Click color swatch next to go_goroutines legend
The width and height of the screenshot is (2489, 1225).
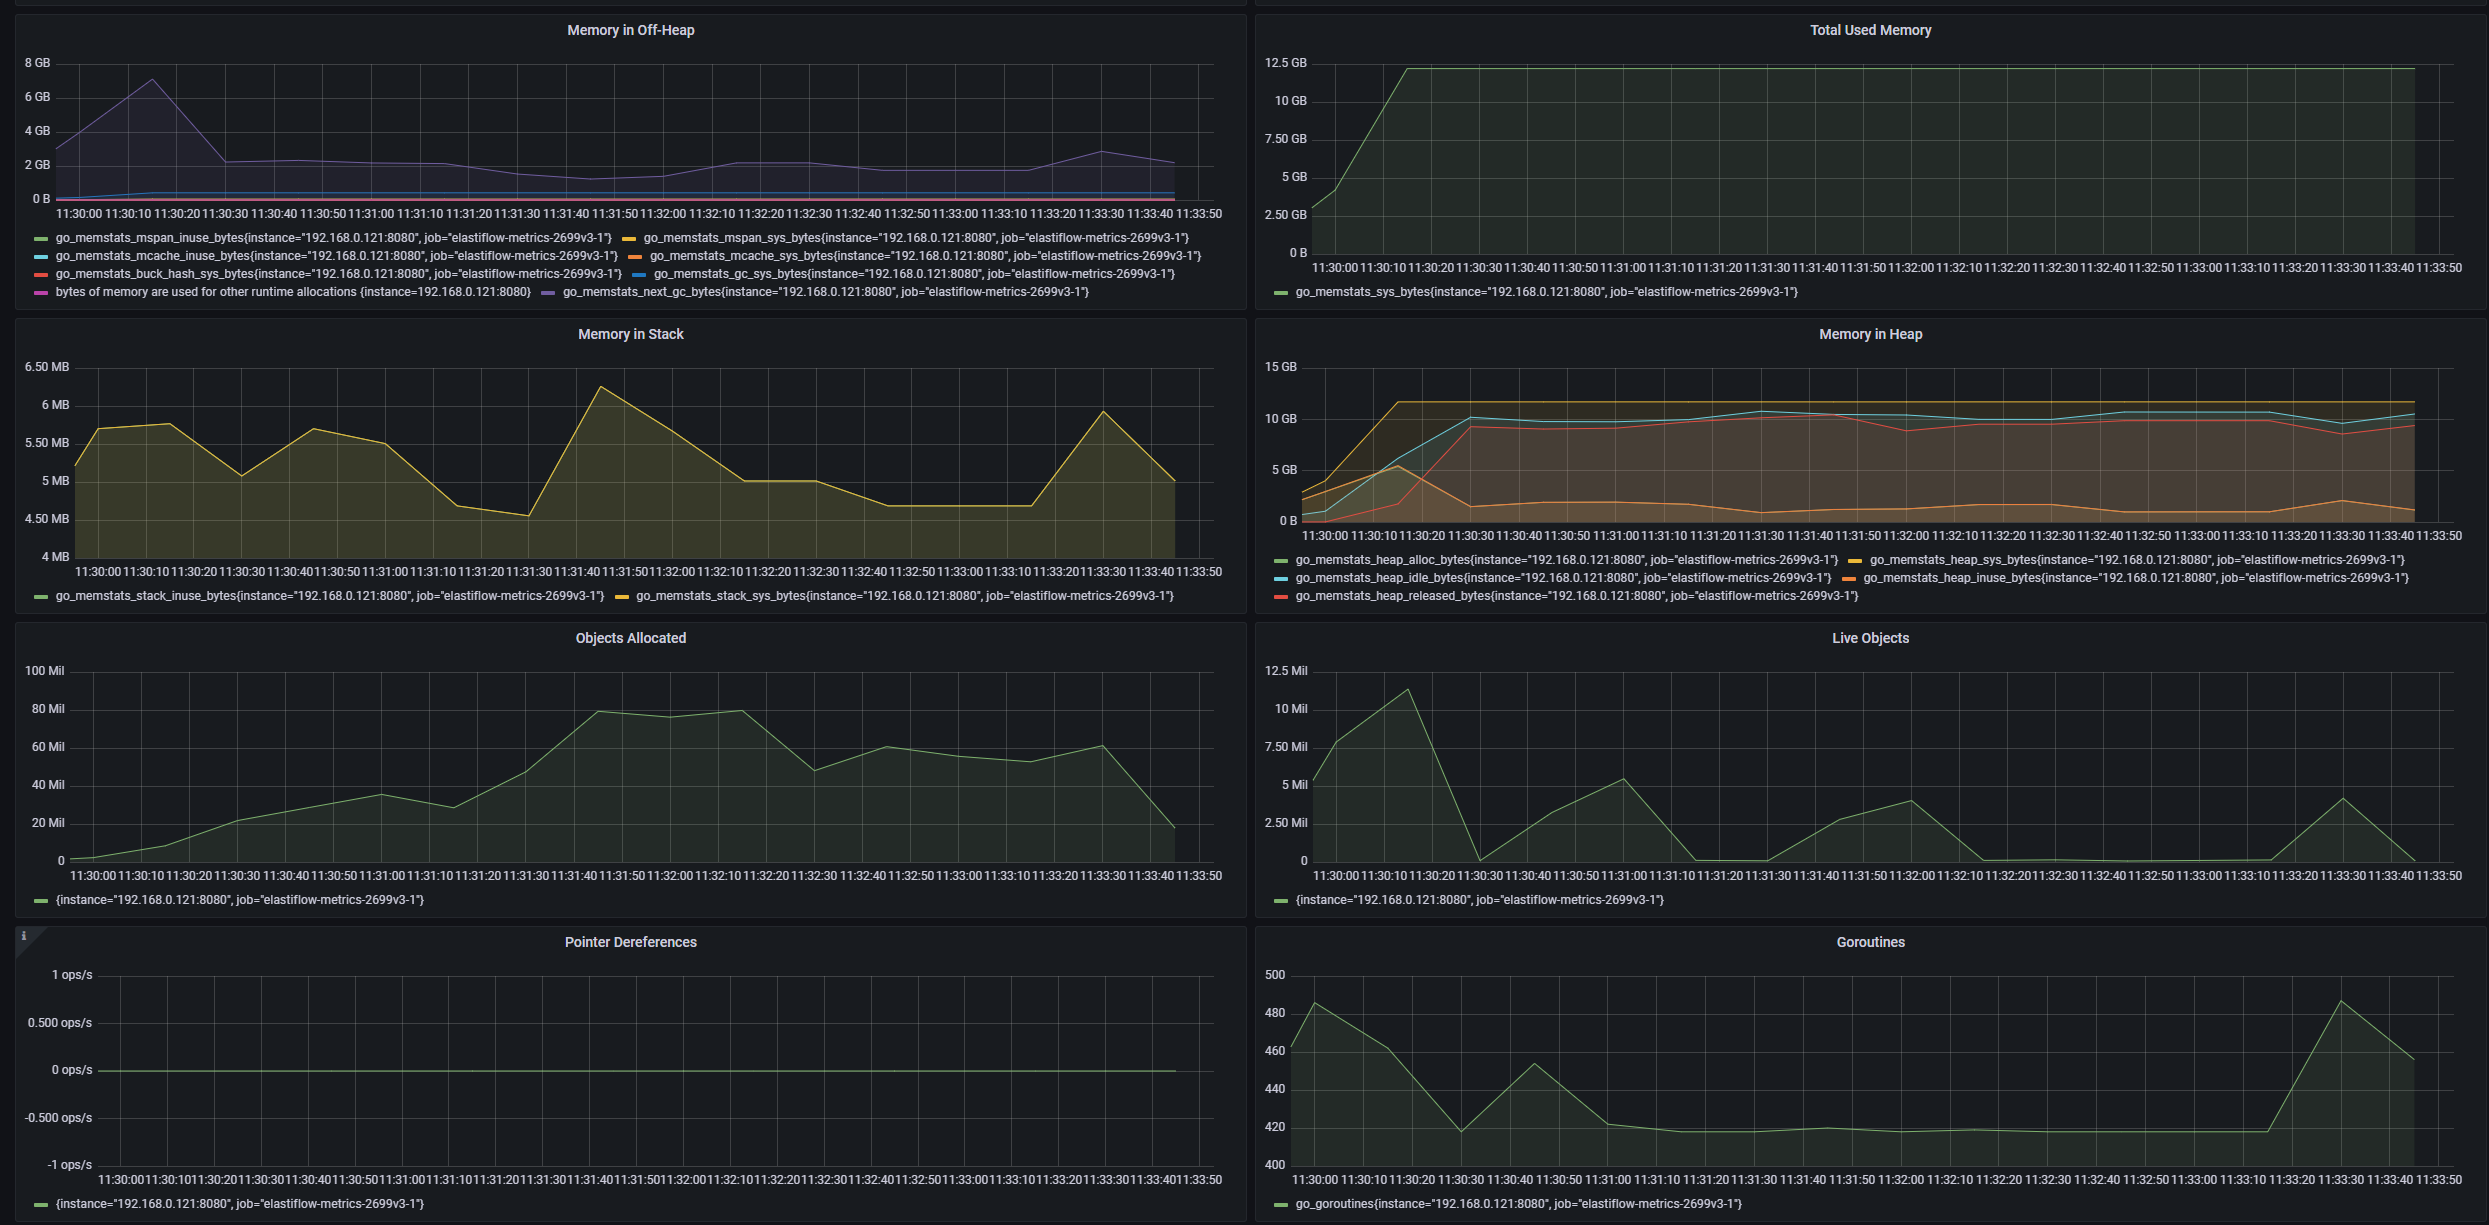tap(1281, 1205)
